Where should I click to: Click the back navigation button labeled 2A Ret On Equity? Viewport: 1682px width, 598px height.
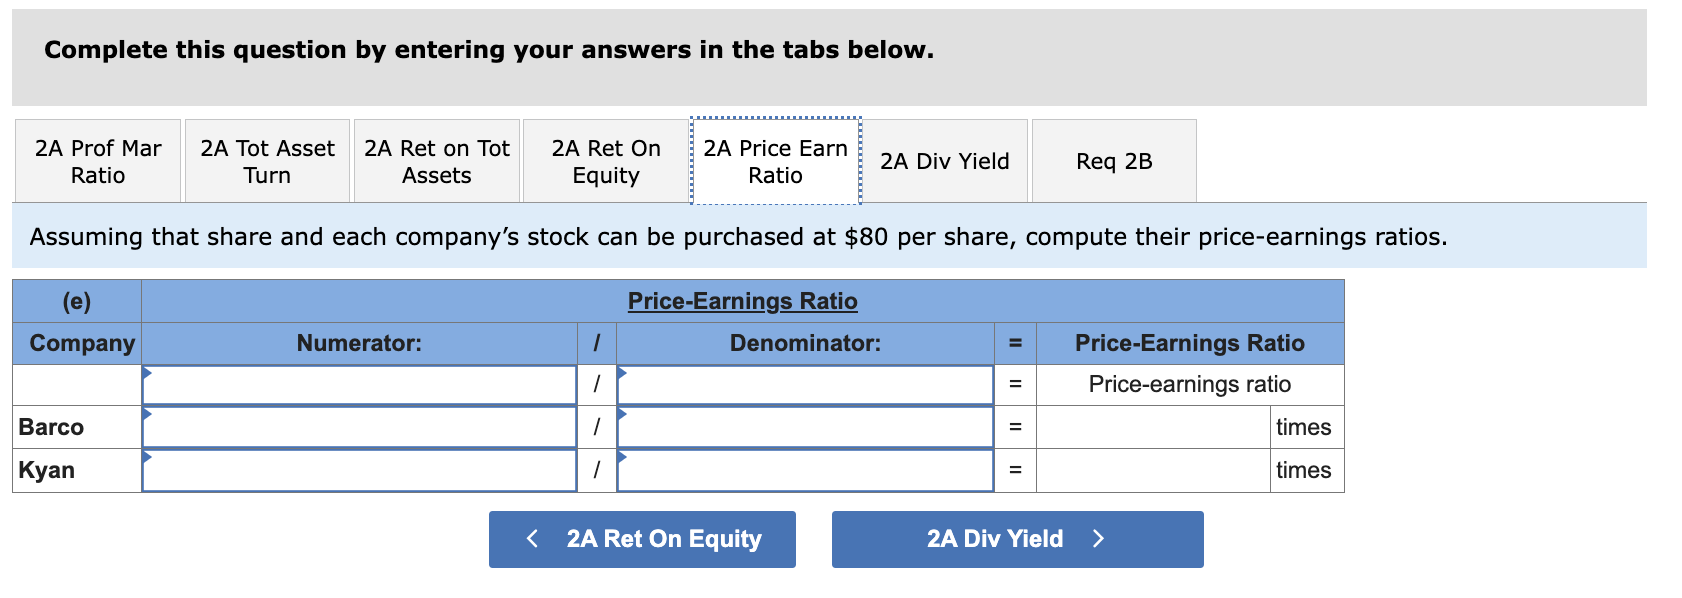coord(642,539)
